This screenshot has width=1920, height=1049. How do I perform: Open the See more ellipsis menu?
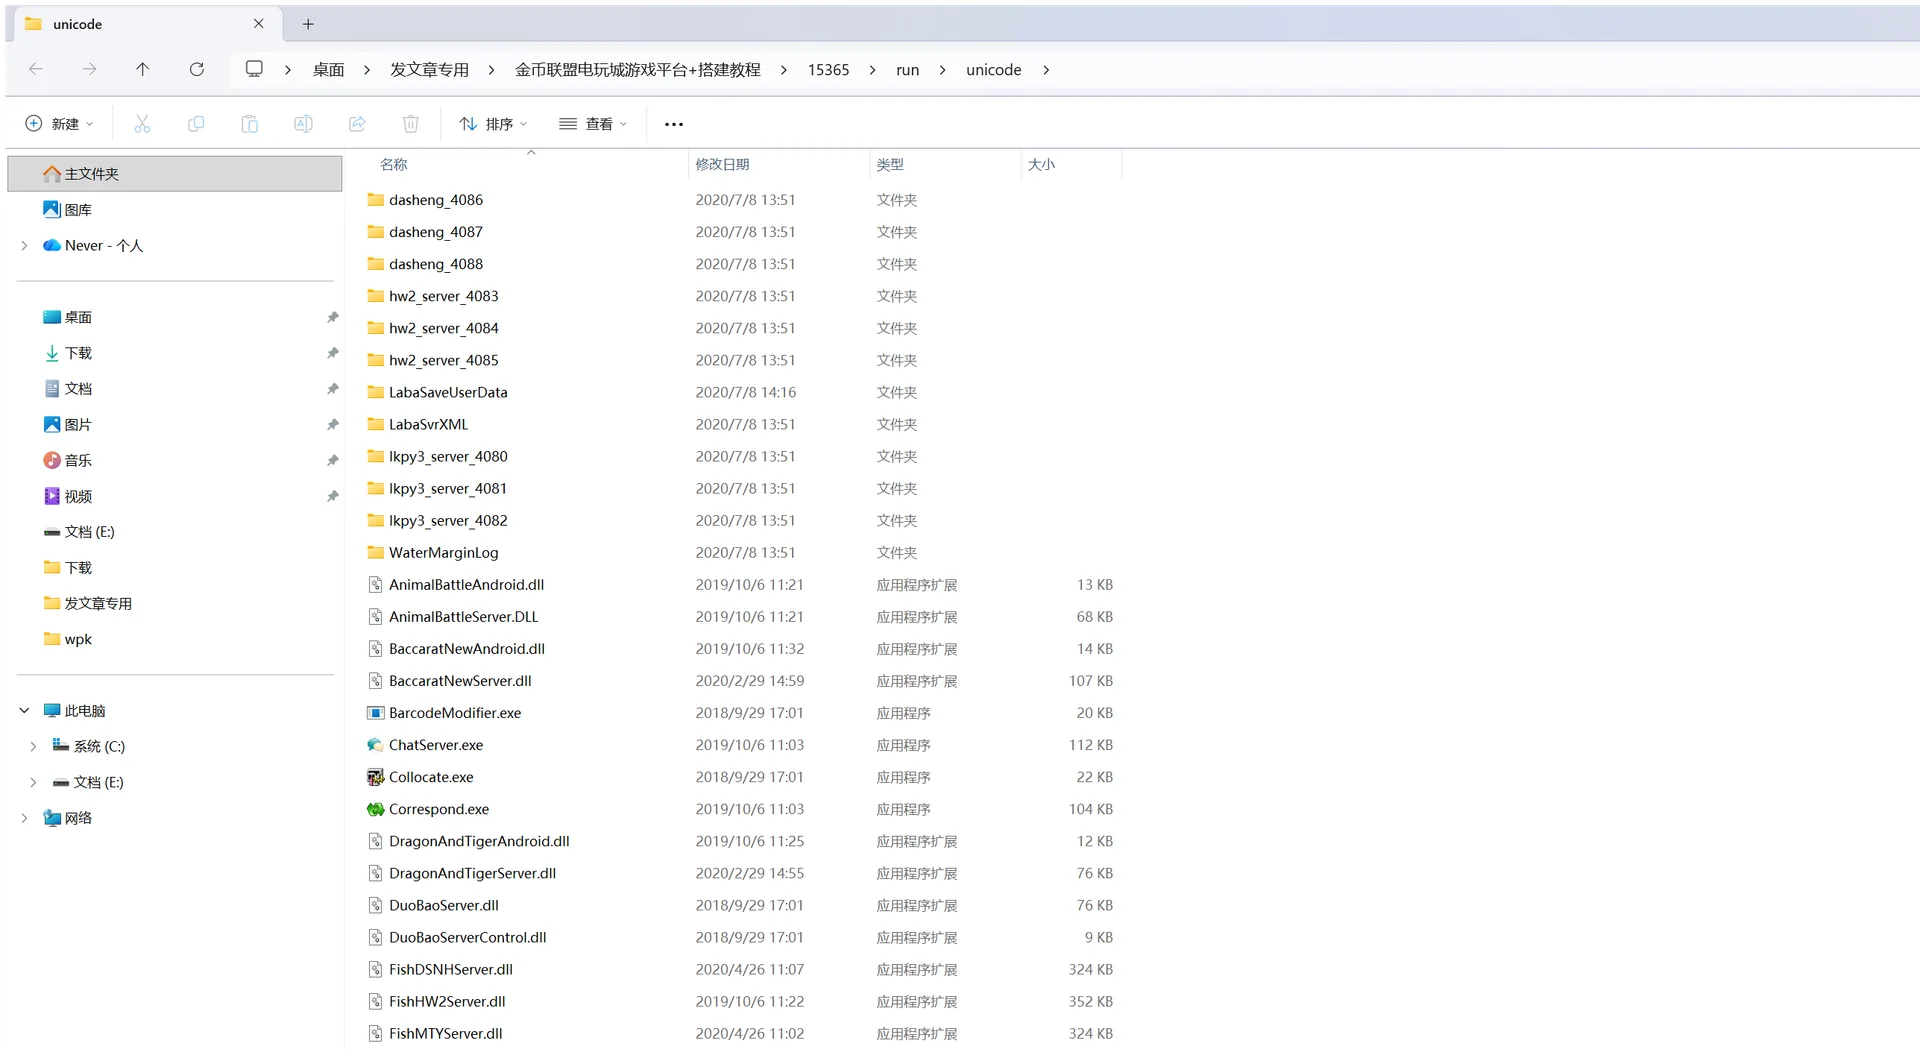click(674, 124)
